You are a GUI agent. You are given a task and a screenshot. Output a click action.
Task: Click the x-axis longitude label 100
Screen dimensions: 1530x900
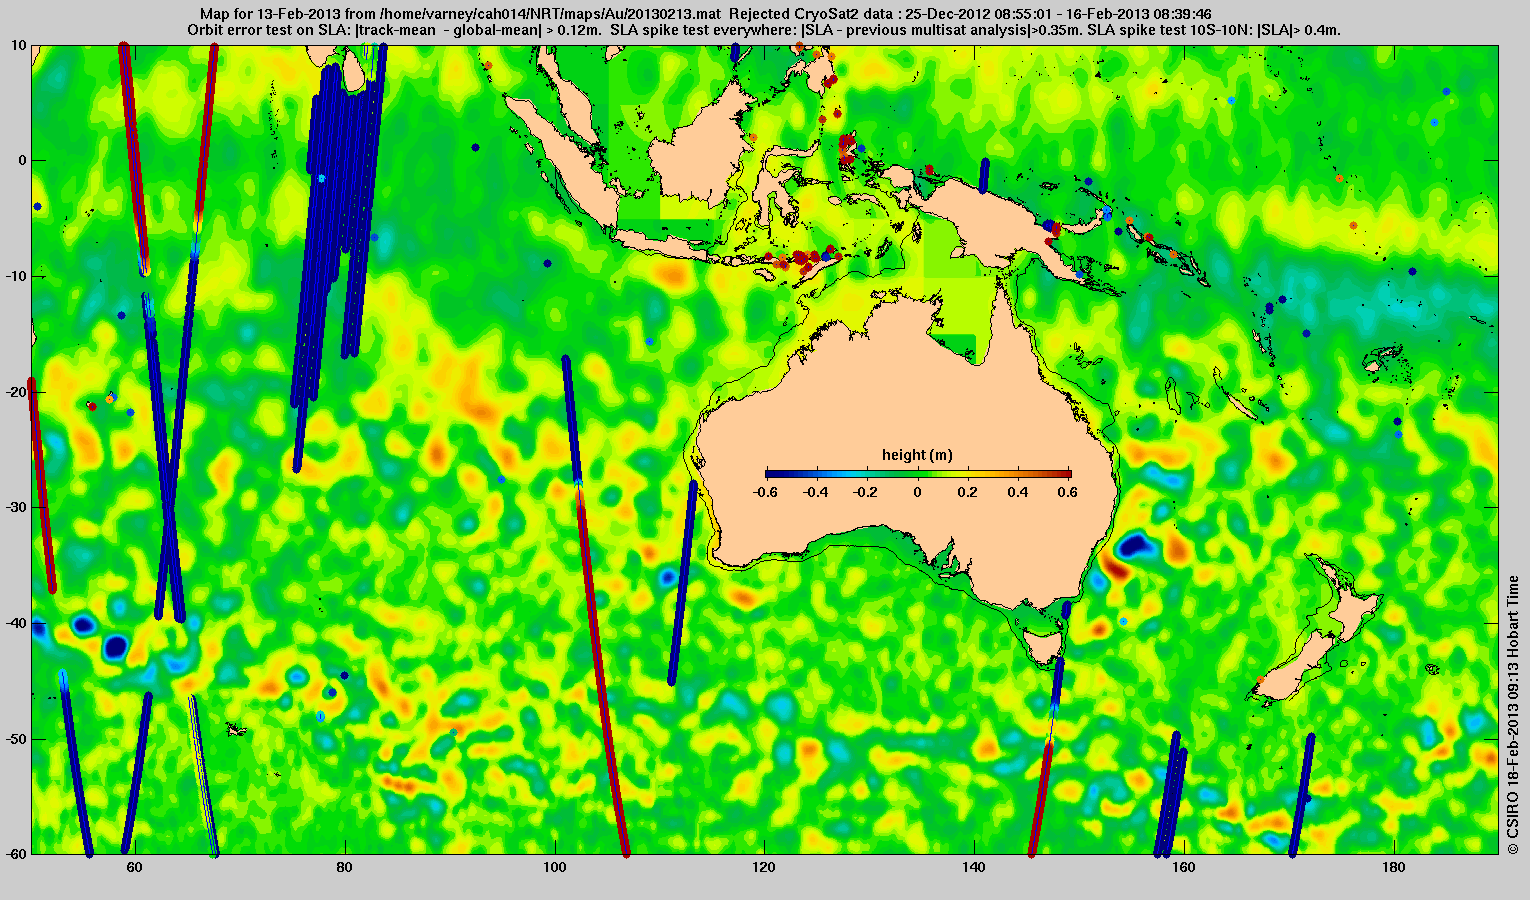tap(554, 867)
